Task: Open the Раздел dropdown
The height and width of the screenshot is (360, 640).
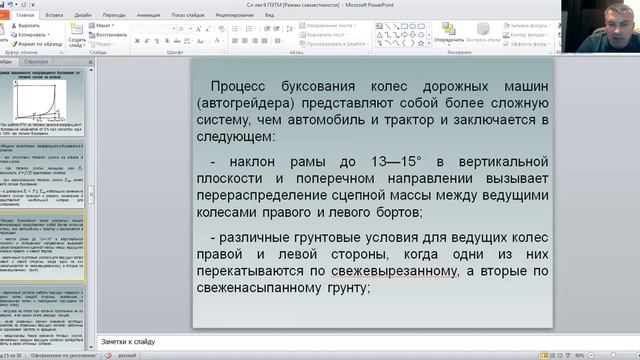Action: point(102,44)
